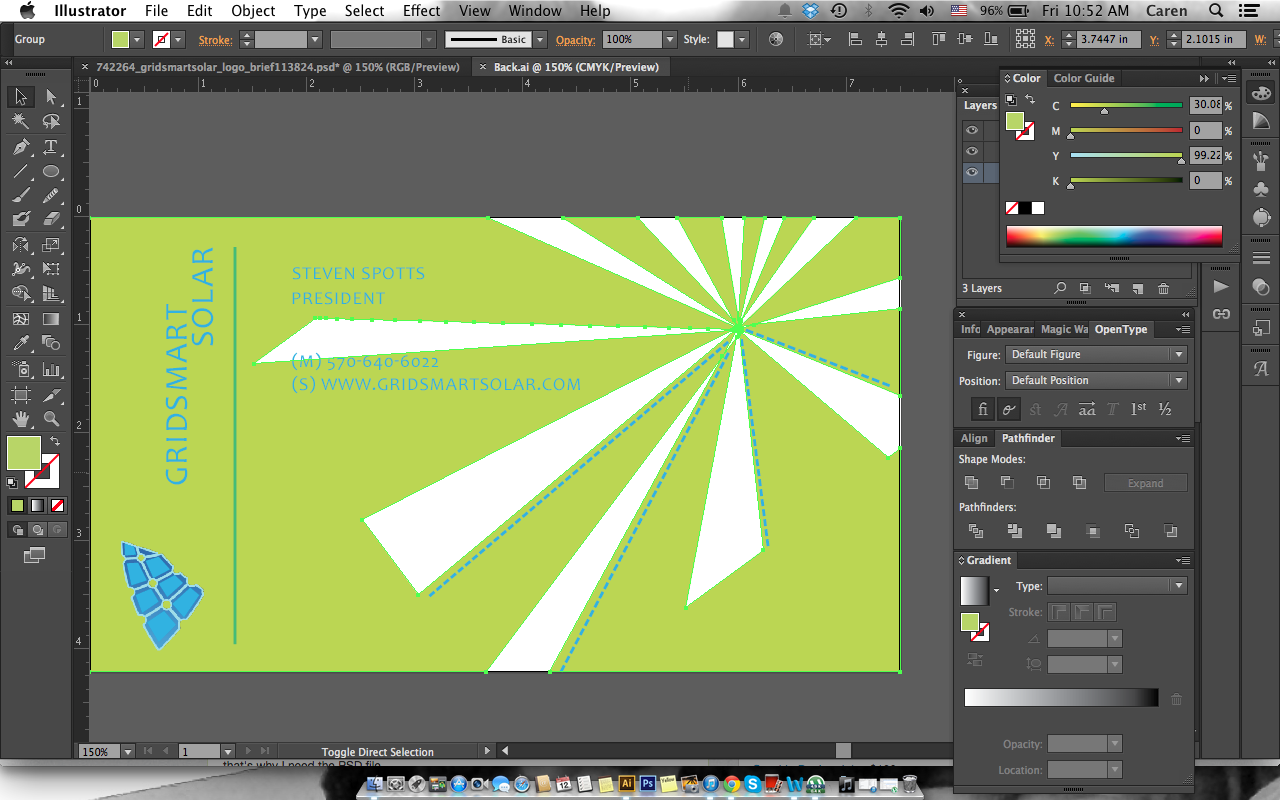Click the Expand button in Pathfinder
Viewport: 1280px width, 800px height.
[1145, 483]
